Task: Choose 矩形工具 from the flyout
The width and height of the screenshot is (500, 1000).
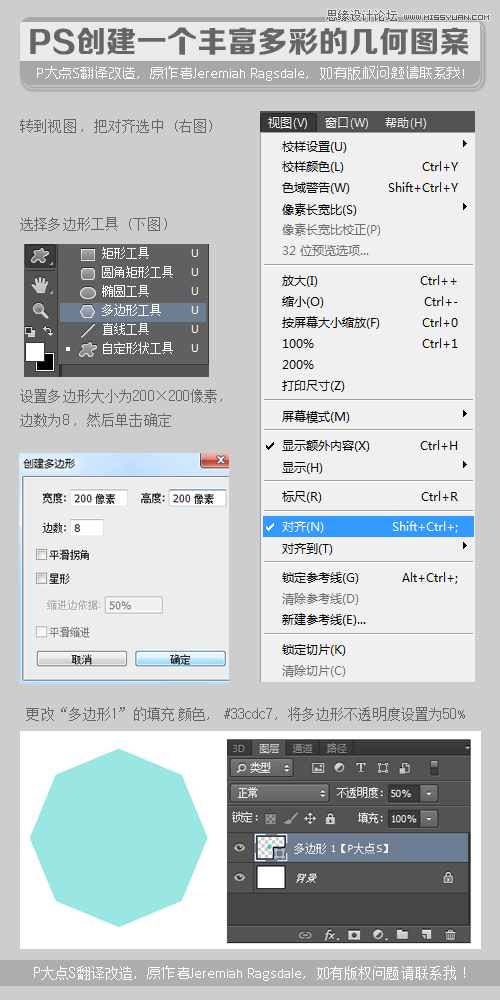Action: [x=133, y=253]
